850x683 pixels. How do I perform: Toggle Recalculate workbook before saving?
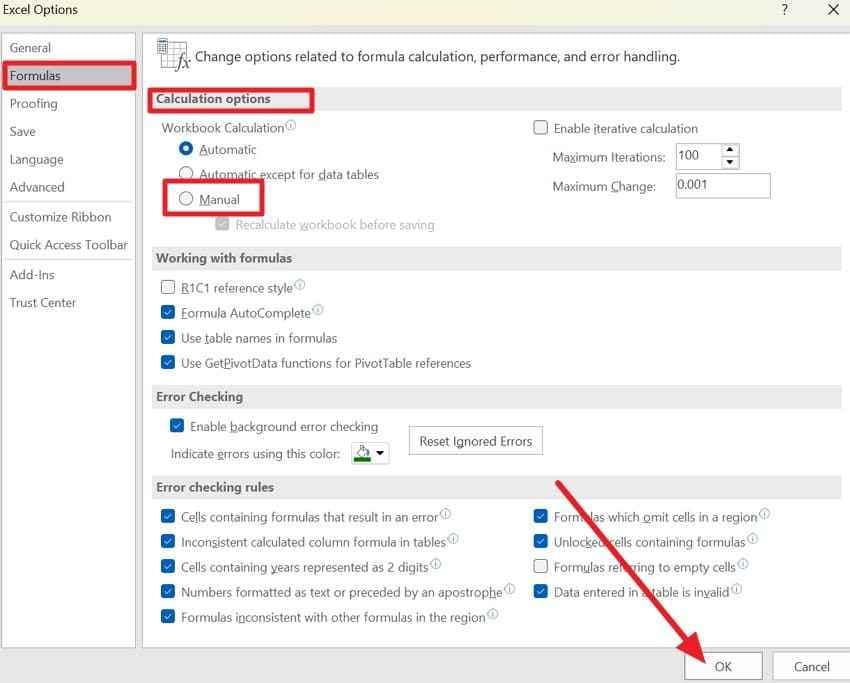(222, 224)
